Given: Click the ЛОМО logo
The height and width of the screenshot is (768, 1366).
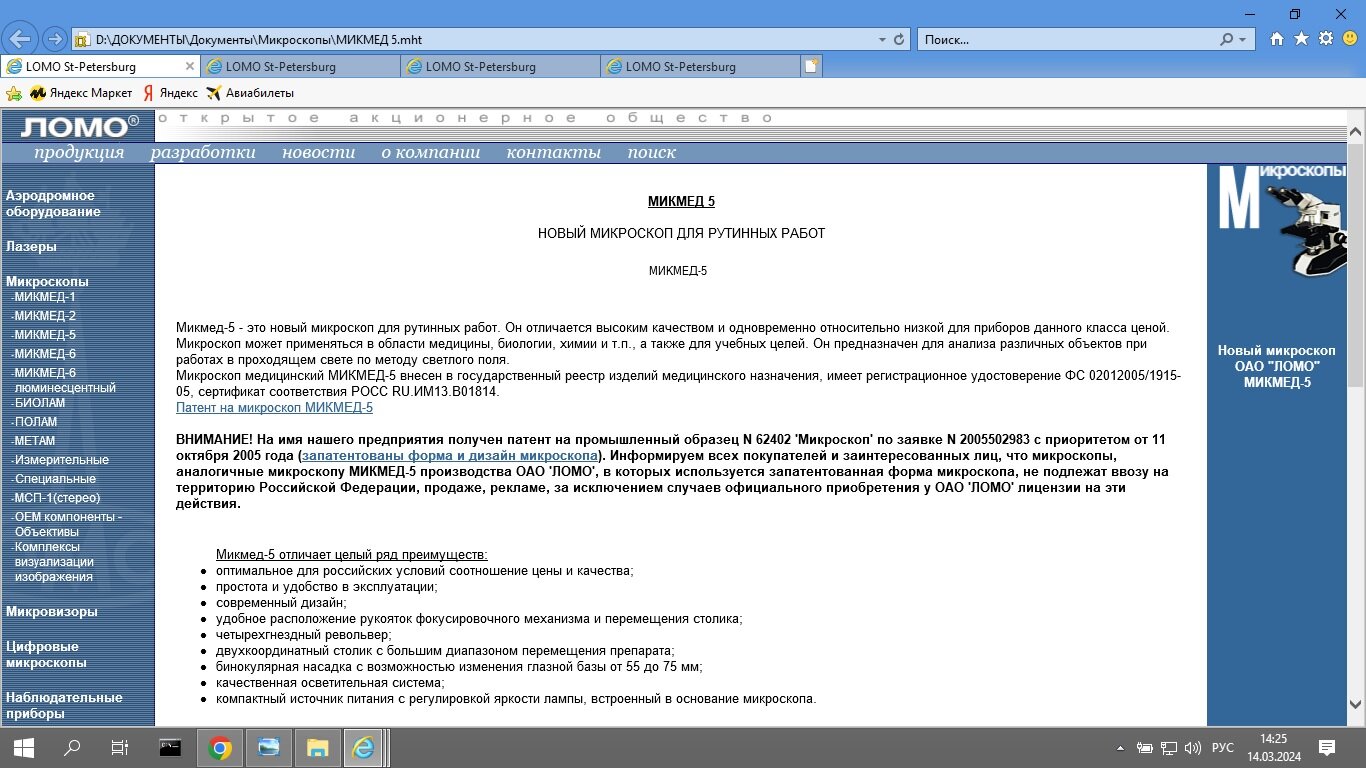Looking at the screenshot, I should [x=78, y=126].
